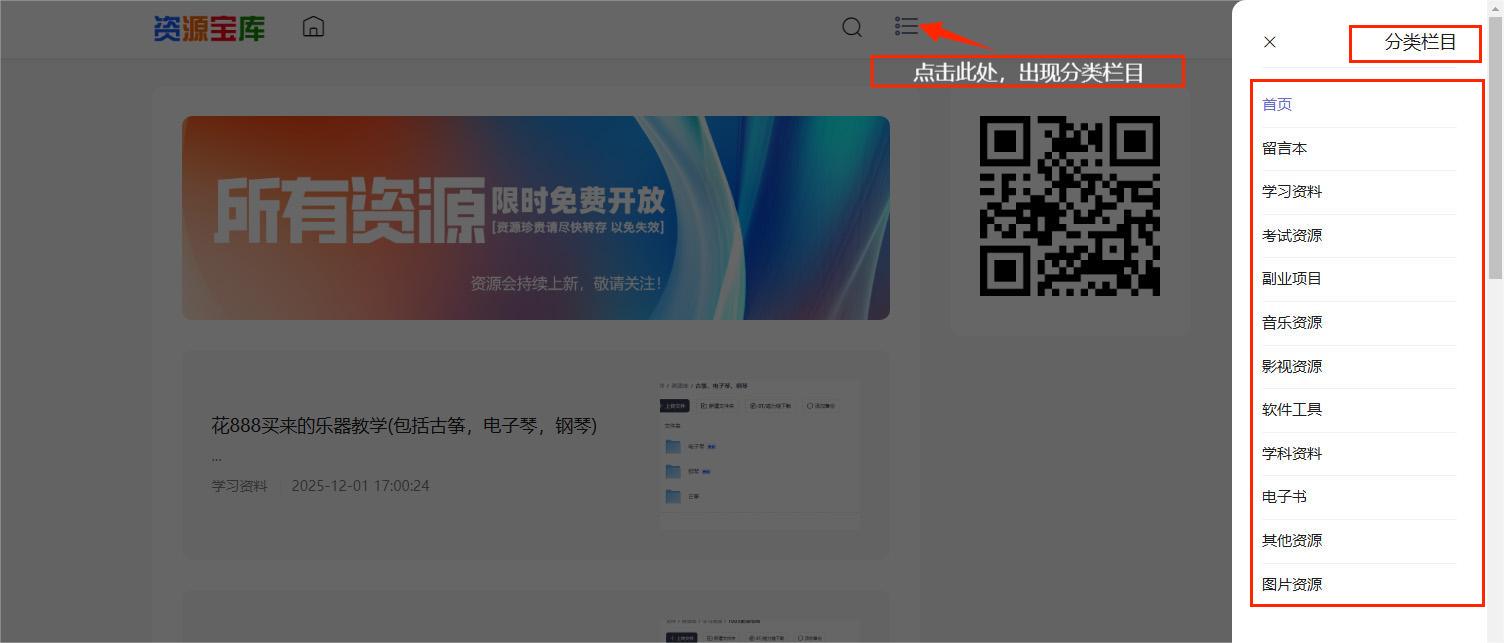The image size is (1504, 643).
Task: Click 学习资料 tag under the article
Action: (239, 486)
